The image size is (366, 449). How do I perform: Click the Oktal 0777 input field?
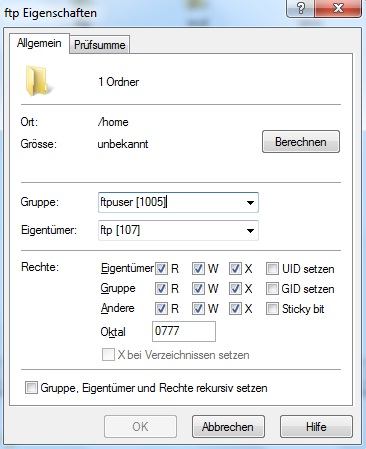184,331
